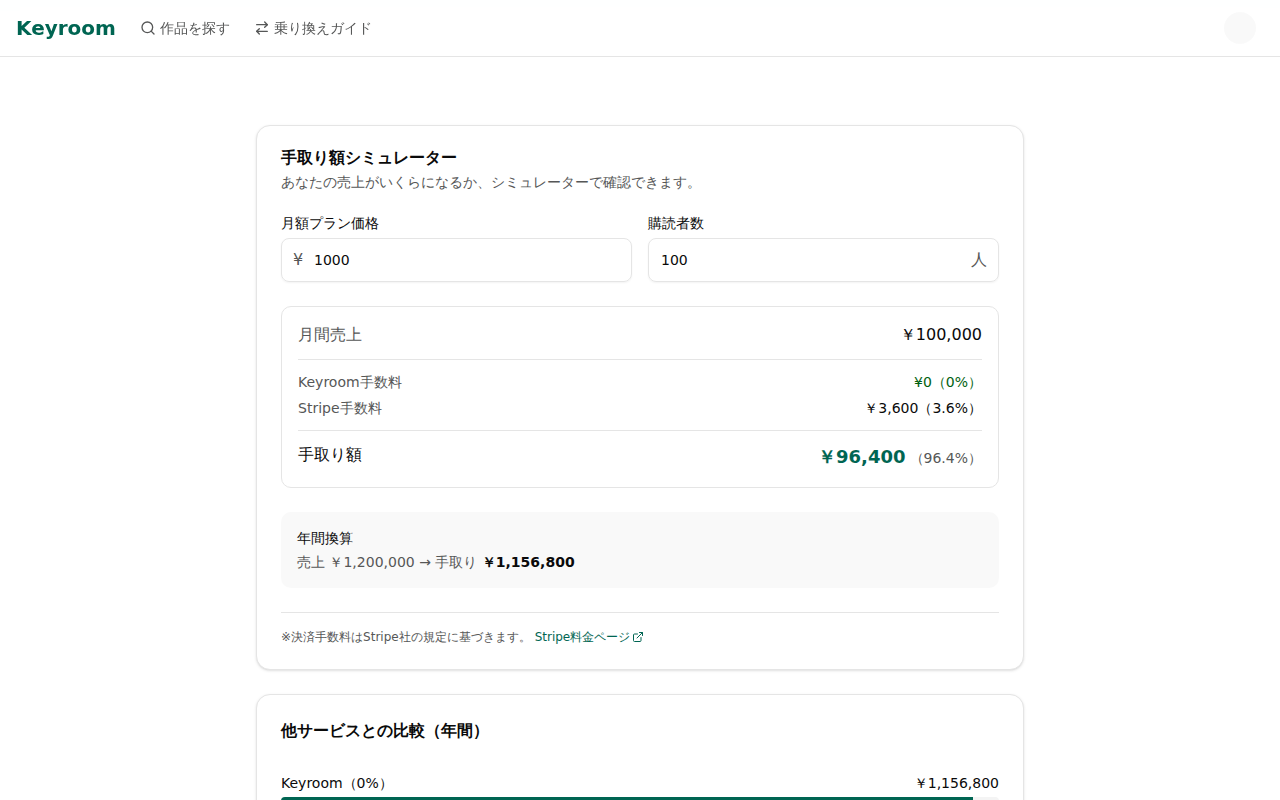Select the Keyroom手数料 label
The image size is (1280, 800).
pos(350,382)
